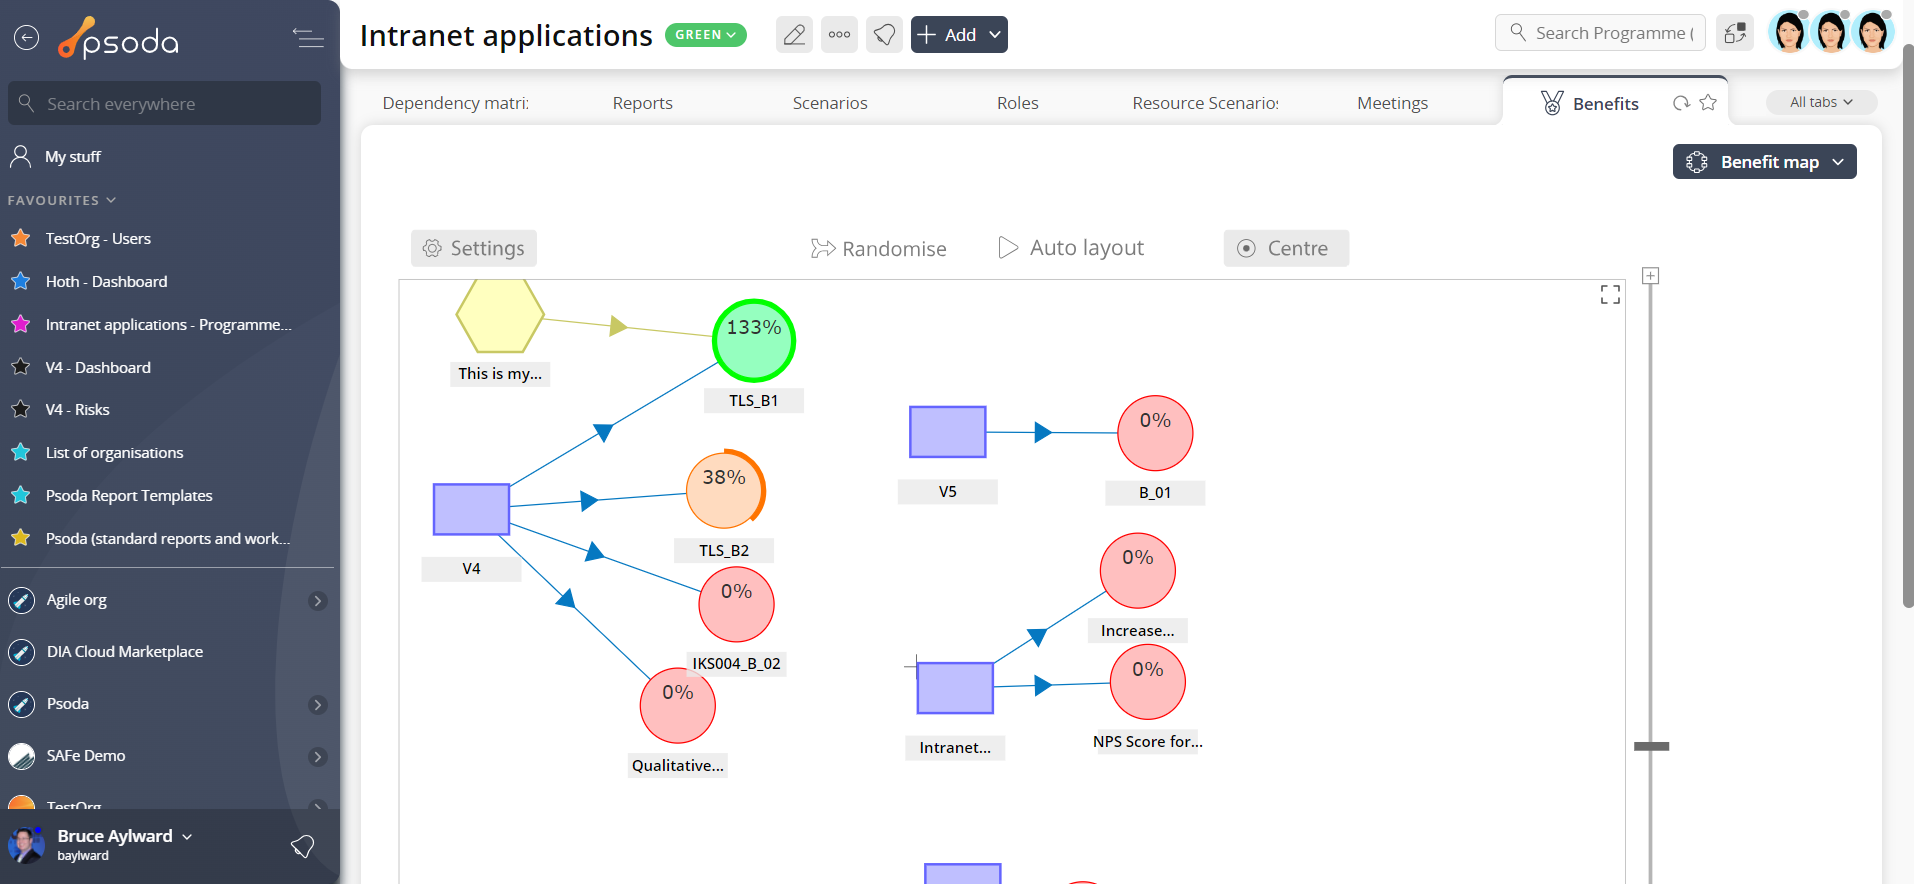Open My stuff link
Screen dimensions: 1914x884
[x=72, y=156]
